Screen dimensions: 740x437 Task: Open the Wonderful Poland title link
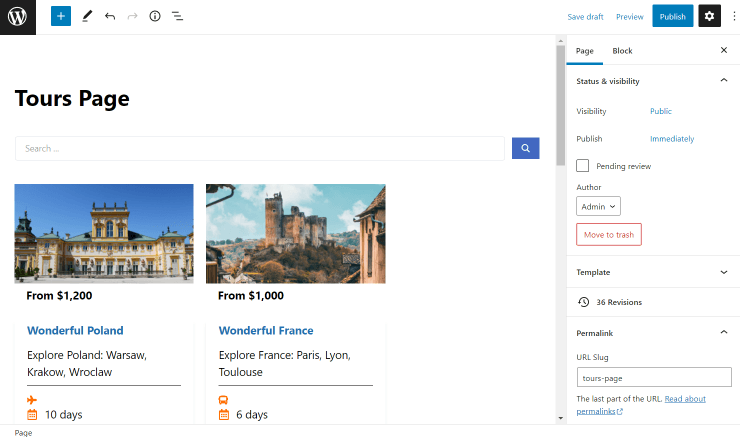click(x=75, y=330)
